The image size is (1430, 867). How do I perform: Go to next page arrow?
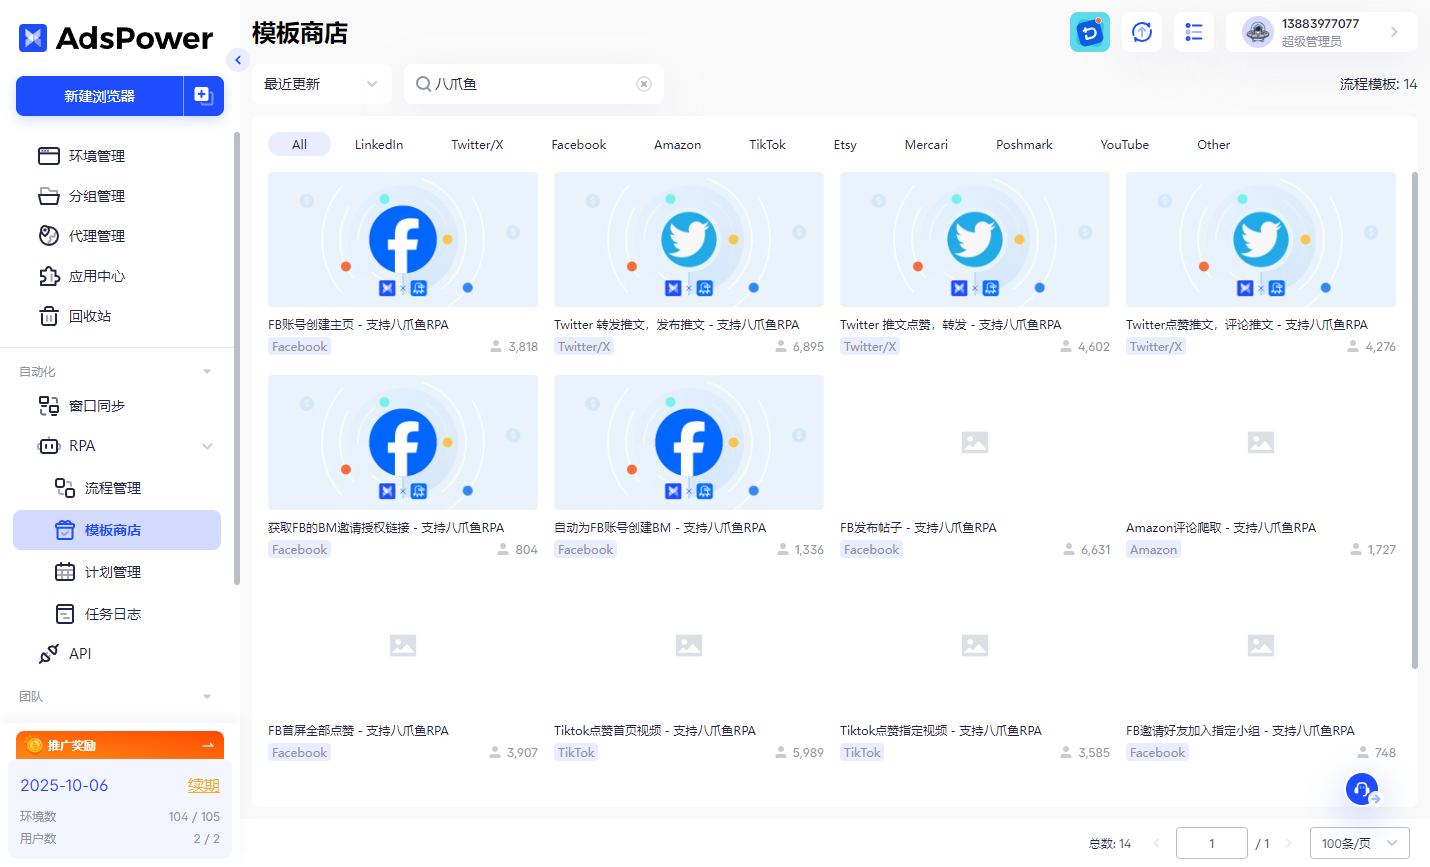1288,843
